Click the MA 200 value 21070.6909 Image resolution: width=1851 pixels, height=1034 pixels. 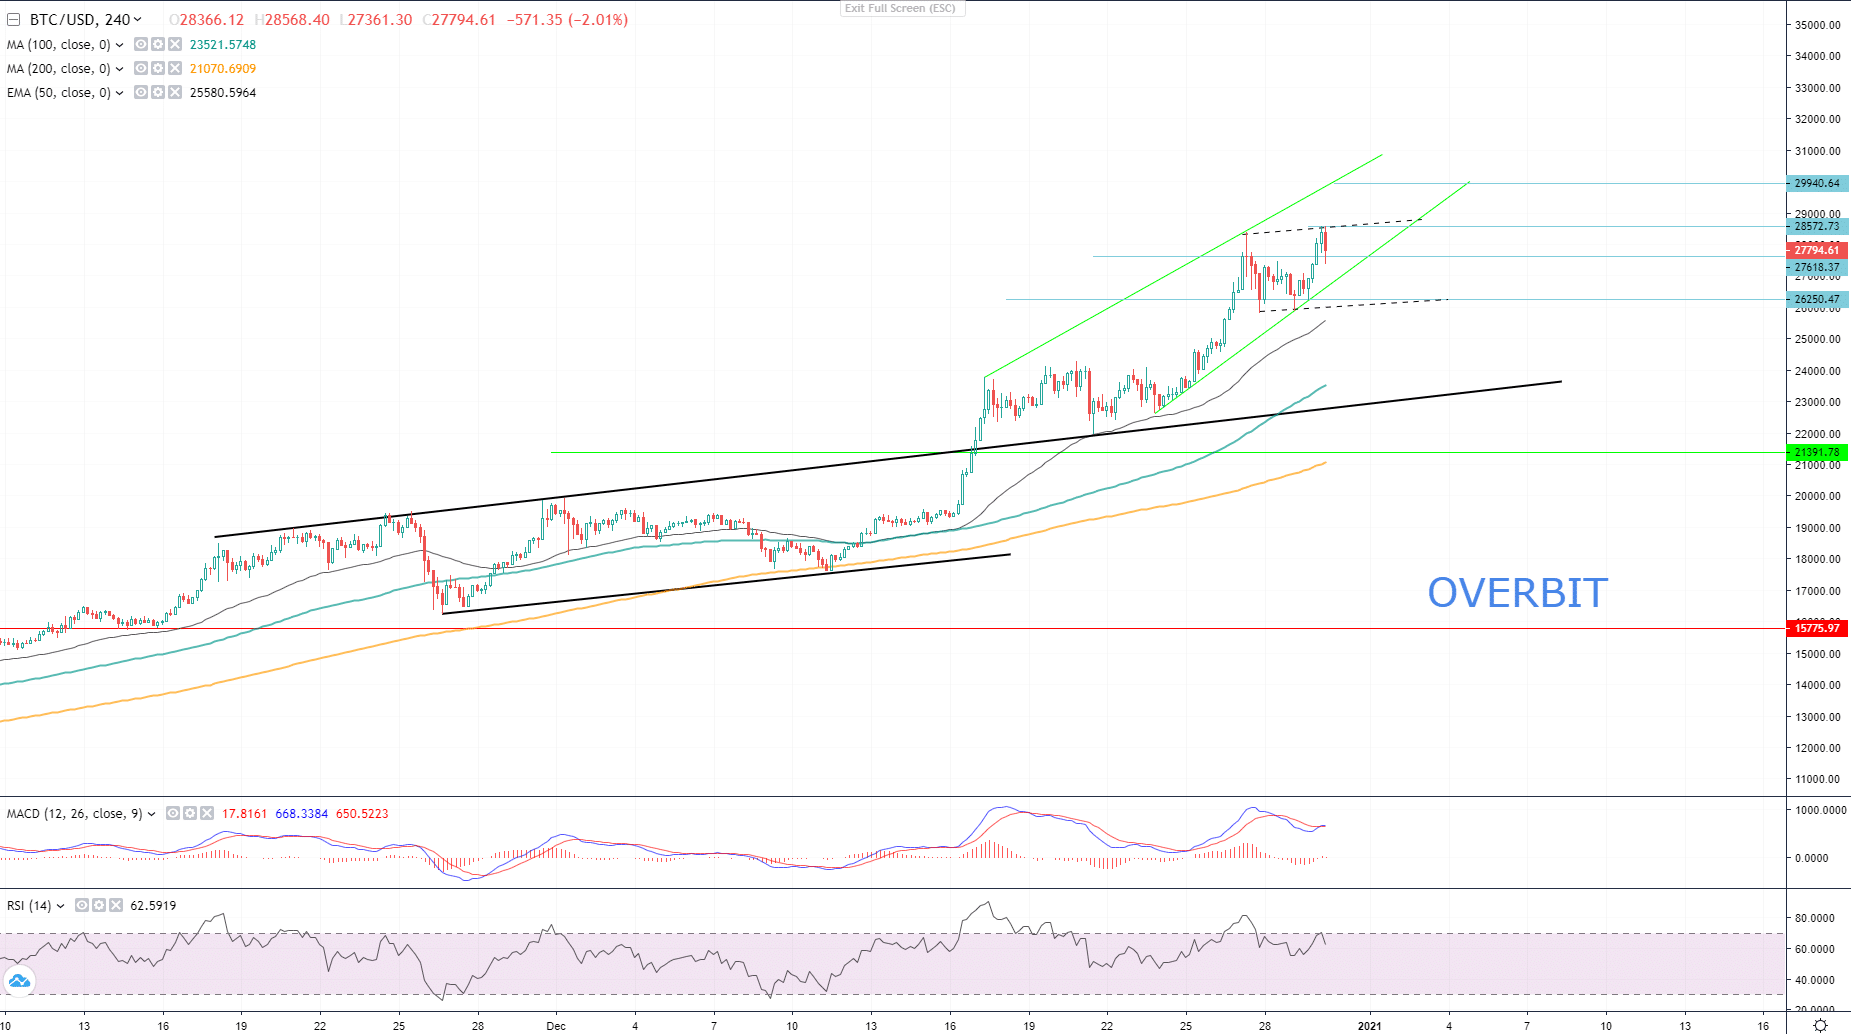pos(223,69)
